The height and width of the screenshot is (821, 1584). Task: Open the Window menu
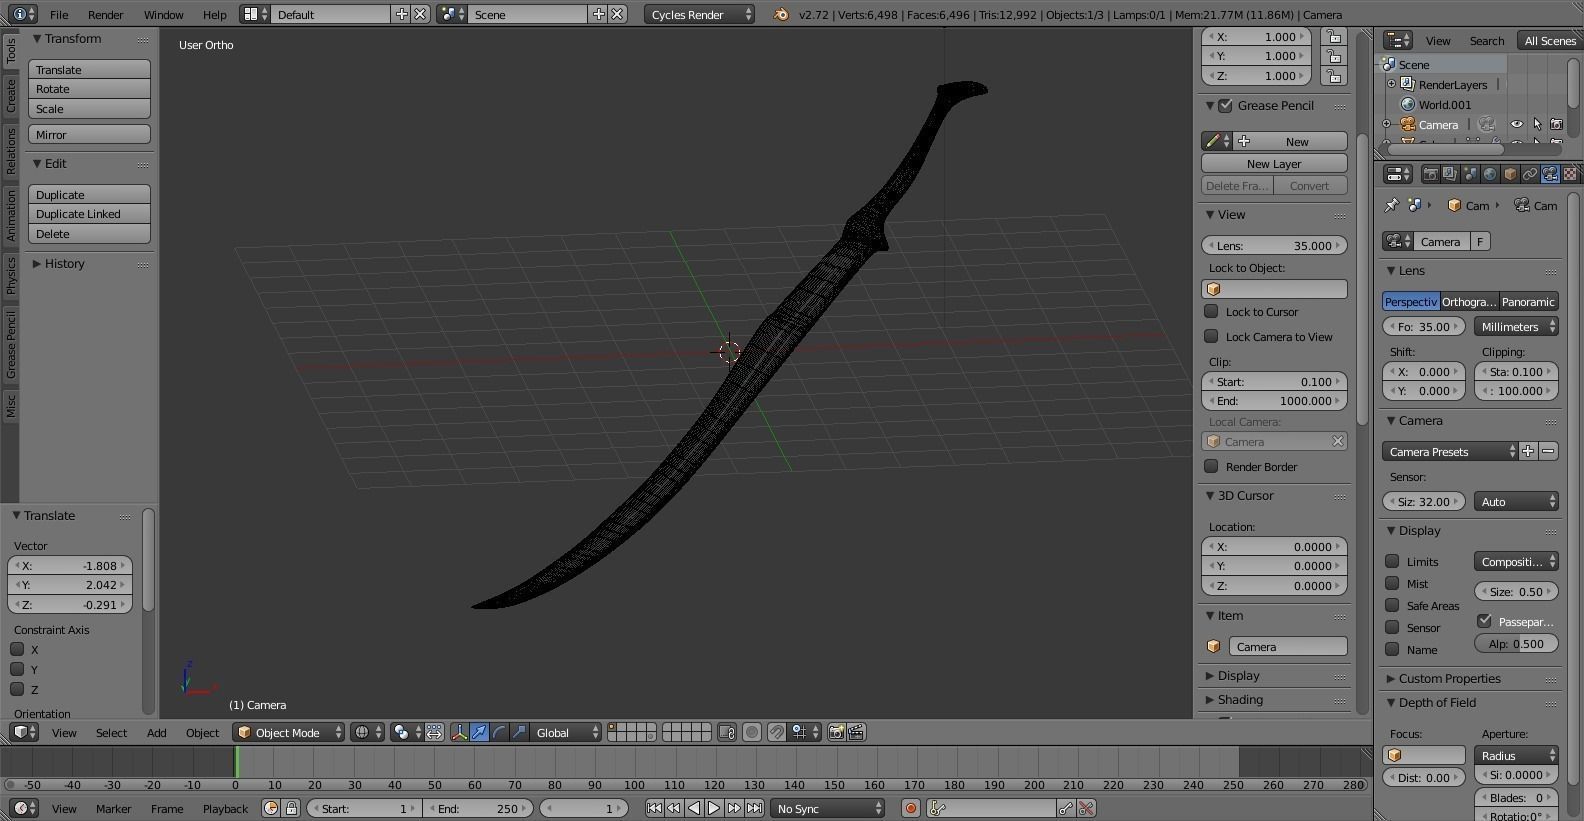(163, 14)
